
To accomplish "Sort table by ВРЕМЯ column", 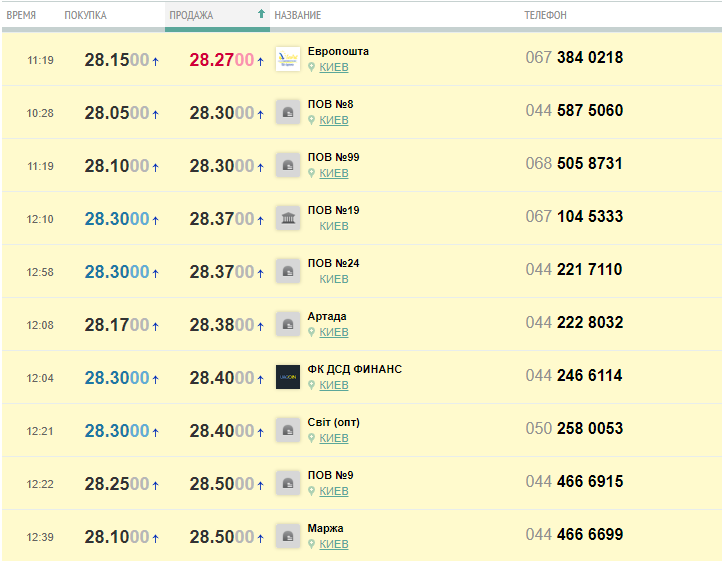I will [x=21, y=16].
